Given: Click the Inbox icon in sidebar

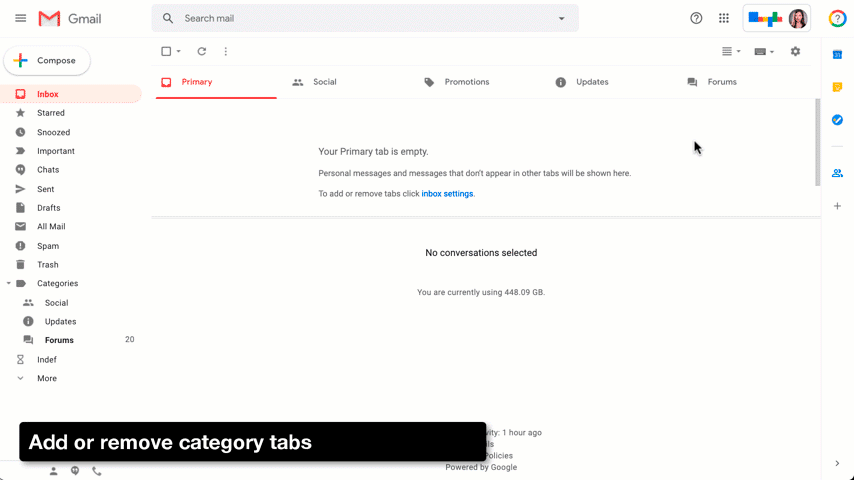Looking at the screenshot, I should 20,94.
